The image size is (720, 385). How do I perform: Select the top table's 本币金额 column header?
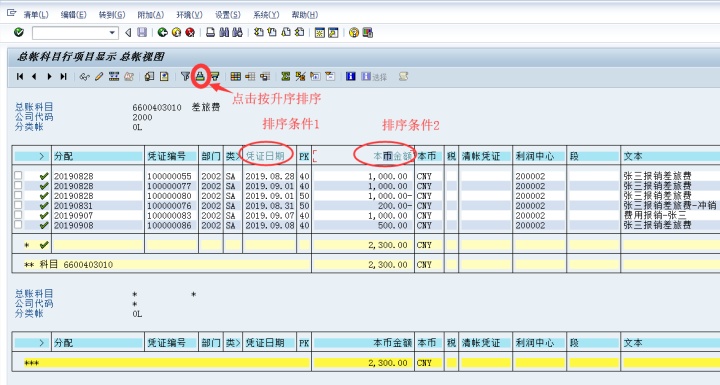pos(363,156)
